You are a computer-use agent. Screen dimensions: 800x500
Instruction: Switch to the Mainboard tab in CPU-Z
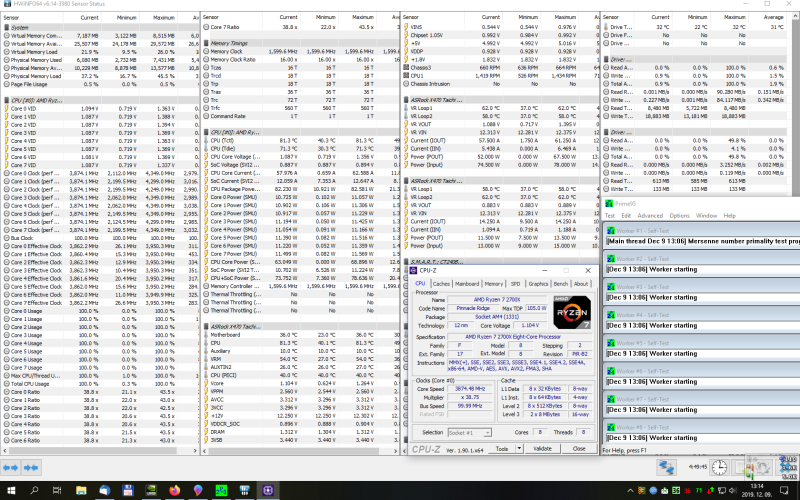click(x=467, y=284)
